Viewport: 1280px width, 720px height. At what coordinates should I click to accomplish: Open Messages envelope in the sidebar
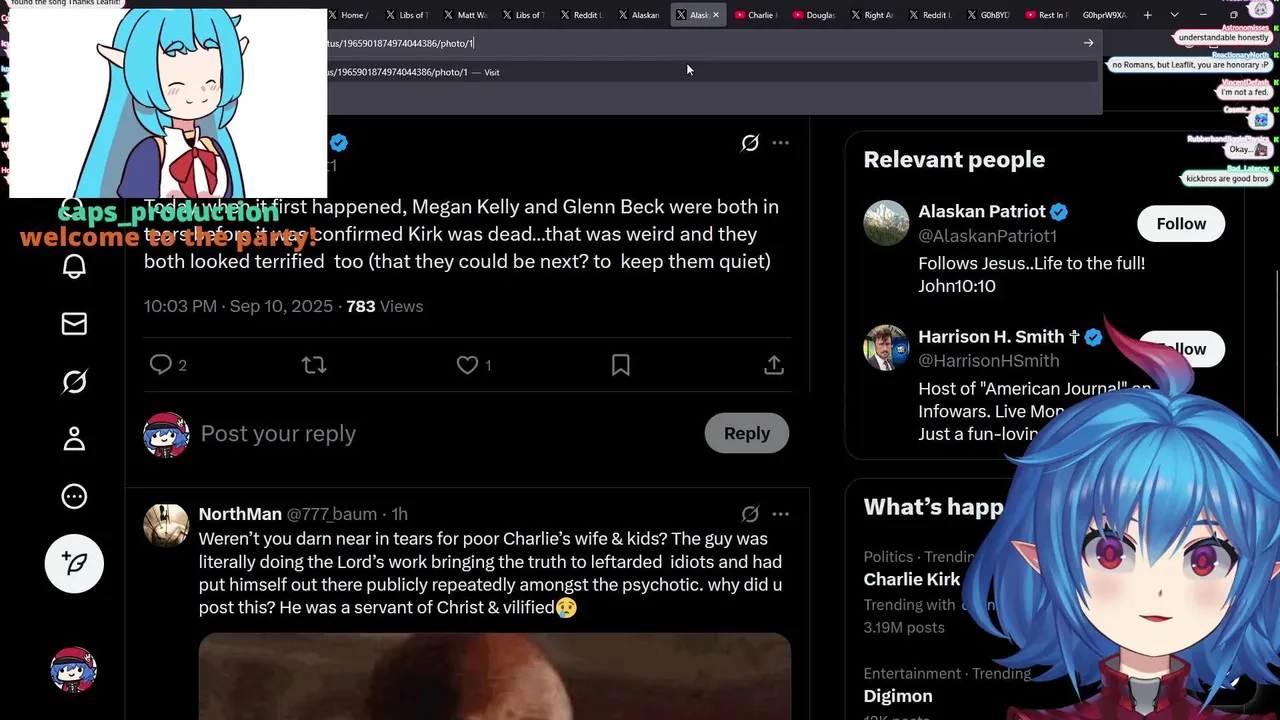coord(74,324)
